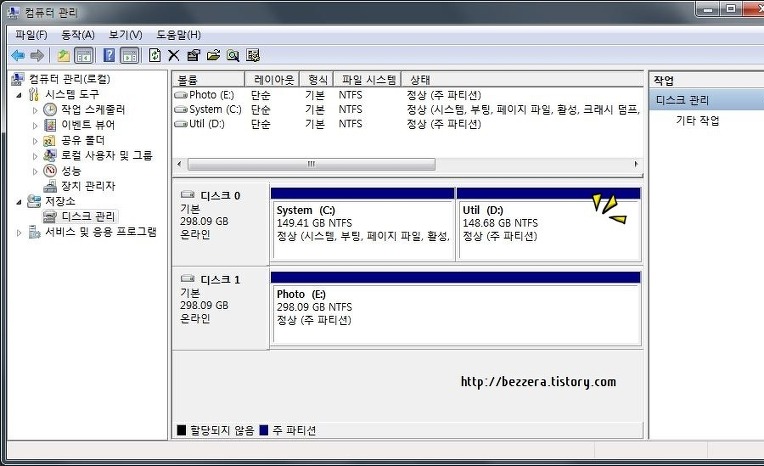Select 이벤트 뷰어 icon in tree
764x466 pixels.
pos(50,125)
